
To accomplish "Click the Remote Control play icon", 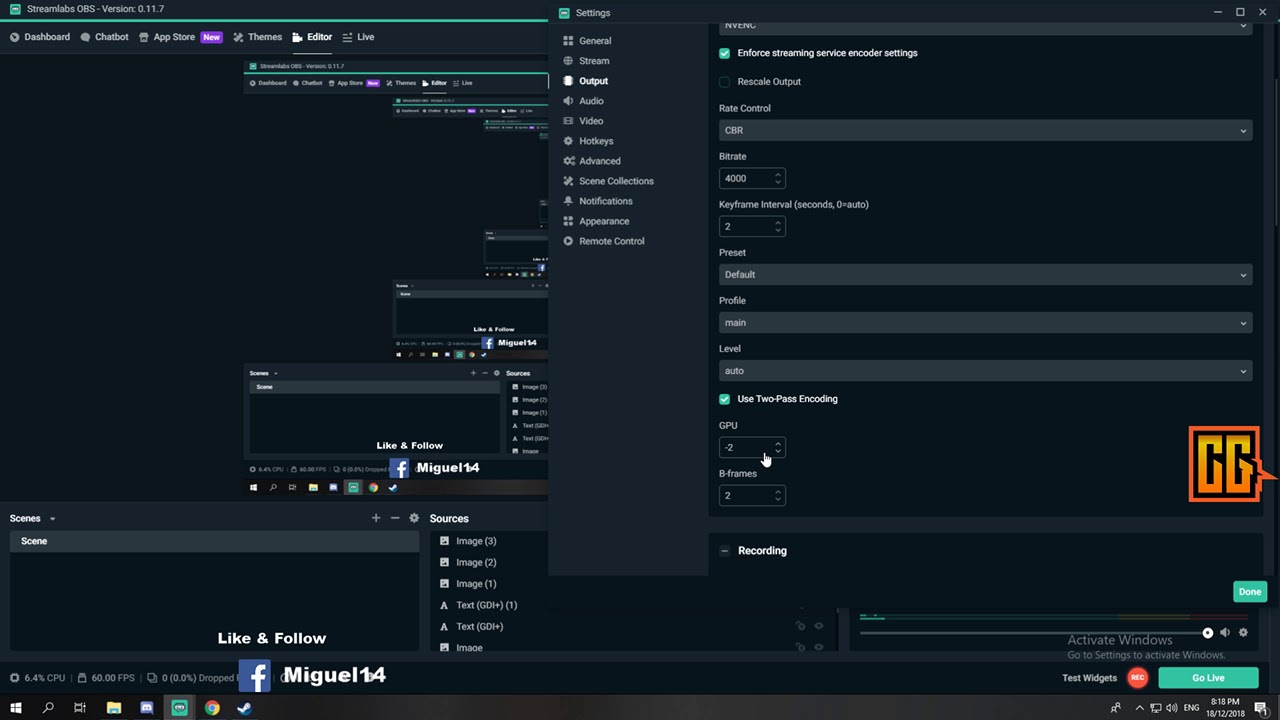I will click(568, 241).
